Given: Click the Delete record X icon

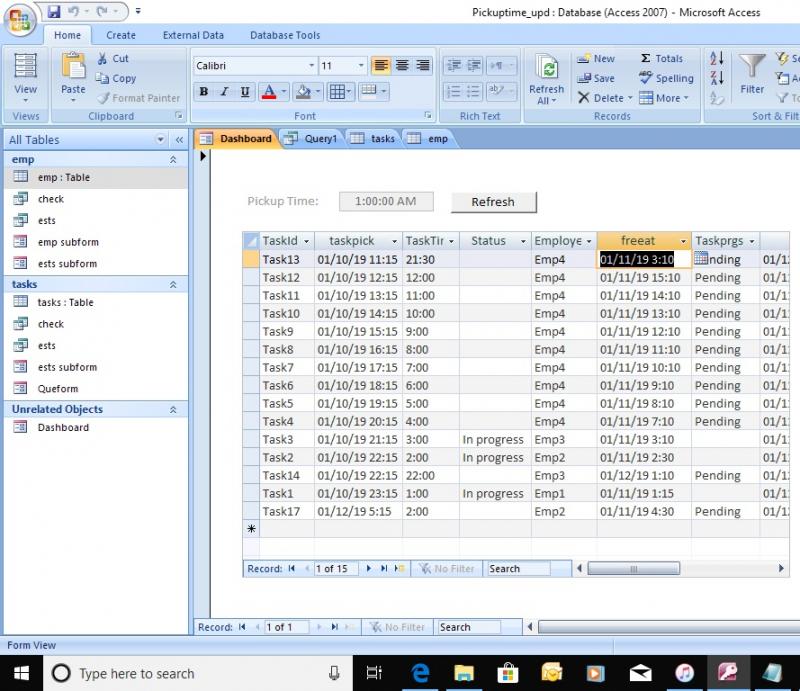Looking at the screenshot, I should 584,97.
